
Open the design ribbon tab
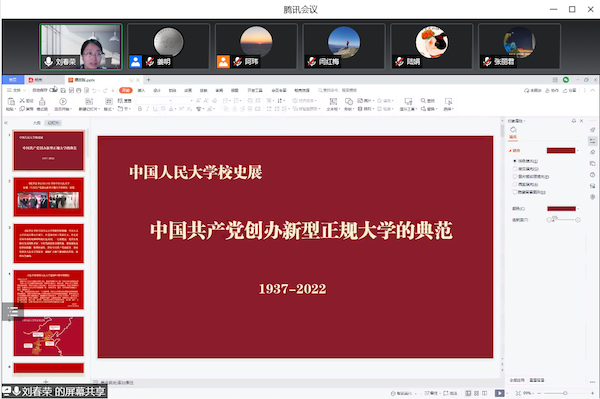[x=157, y=90]
